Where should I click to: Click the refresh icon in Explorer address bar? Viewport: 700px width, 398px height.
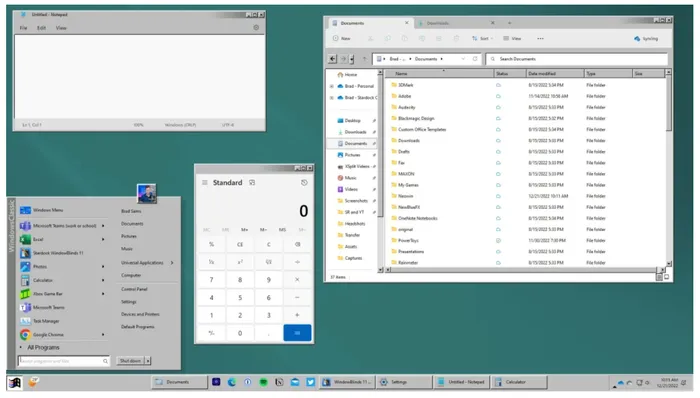[x=475, y=59]
